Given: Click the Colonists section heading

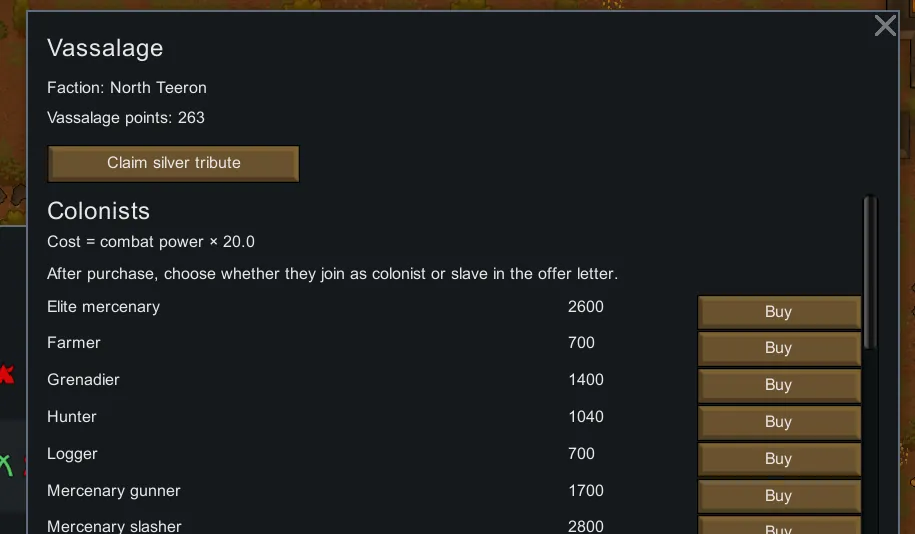Looking at the screenshot, I should pos(98,211).
